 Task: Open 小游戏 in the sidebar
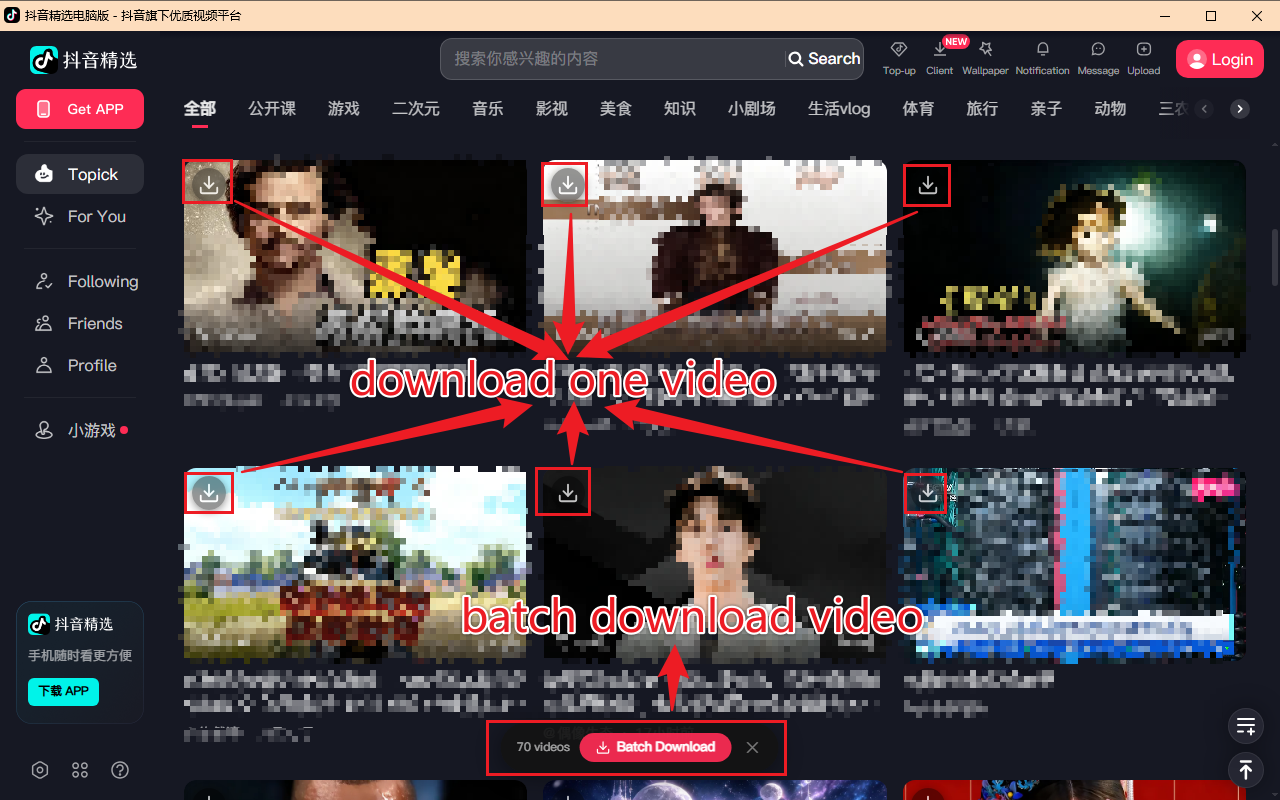pos(80,430)
